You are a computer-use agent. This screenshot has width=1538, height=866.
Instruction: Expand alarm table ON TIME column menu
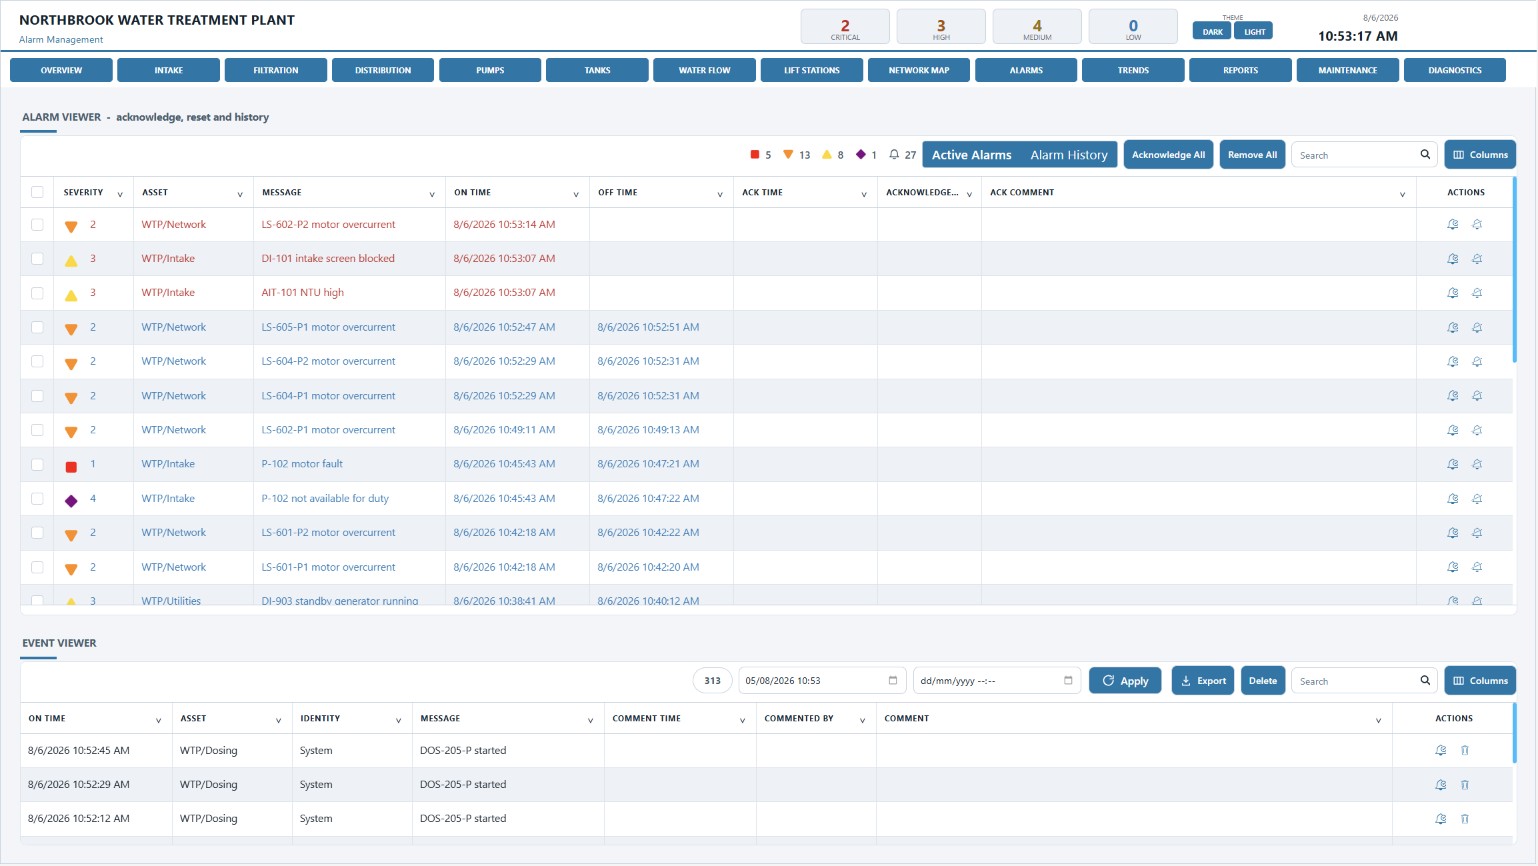pyautogui.click(x=576, y=194)
